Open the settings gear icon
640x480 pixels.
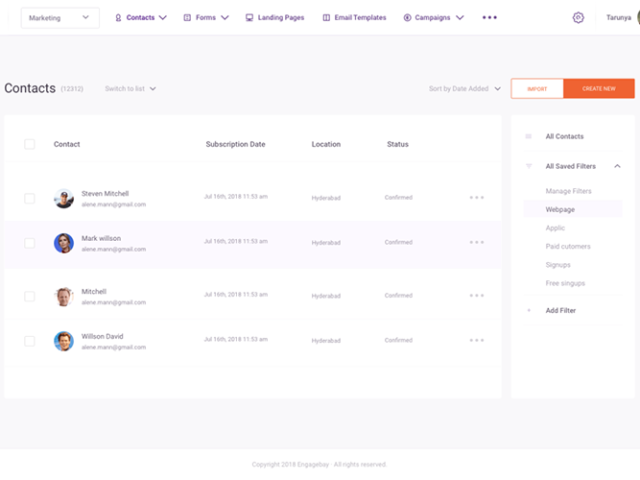[578, 18]
